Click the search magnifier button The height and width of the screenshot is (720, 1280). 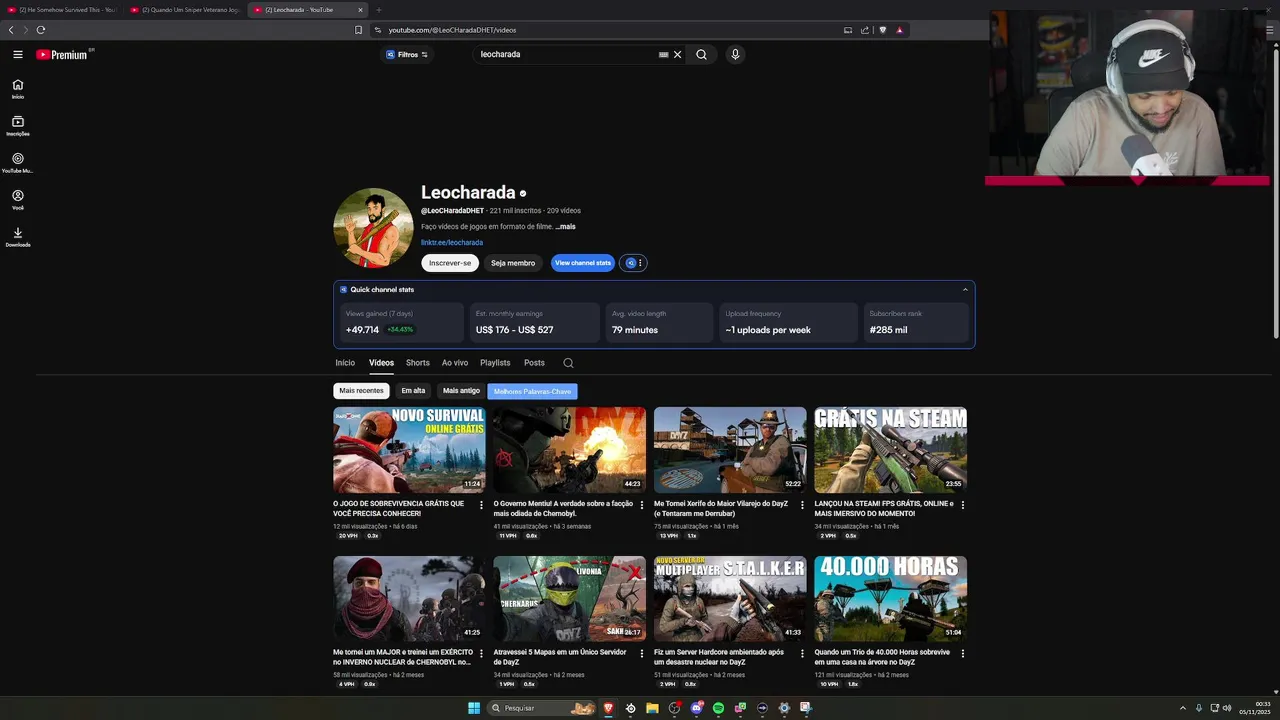[701, 55]
